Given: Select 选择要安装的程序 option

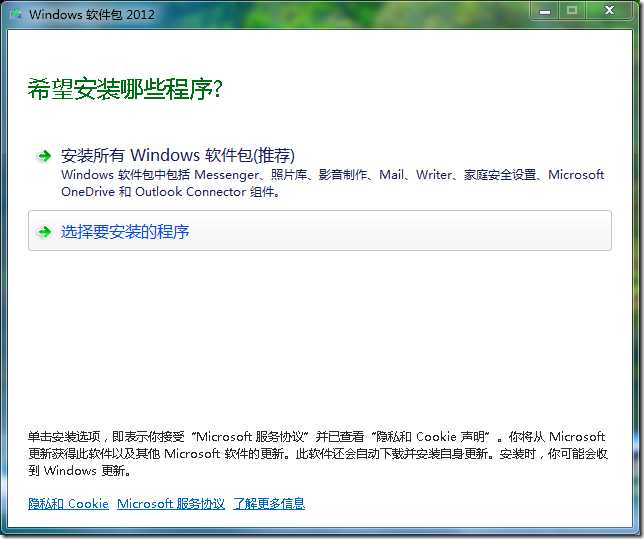Looking at the screenshot, I should click(320, 230).
